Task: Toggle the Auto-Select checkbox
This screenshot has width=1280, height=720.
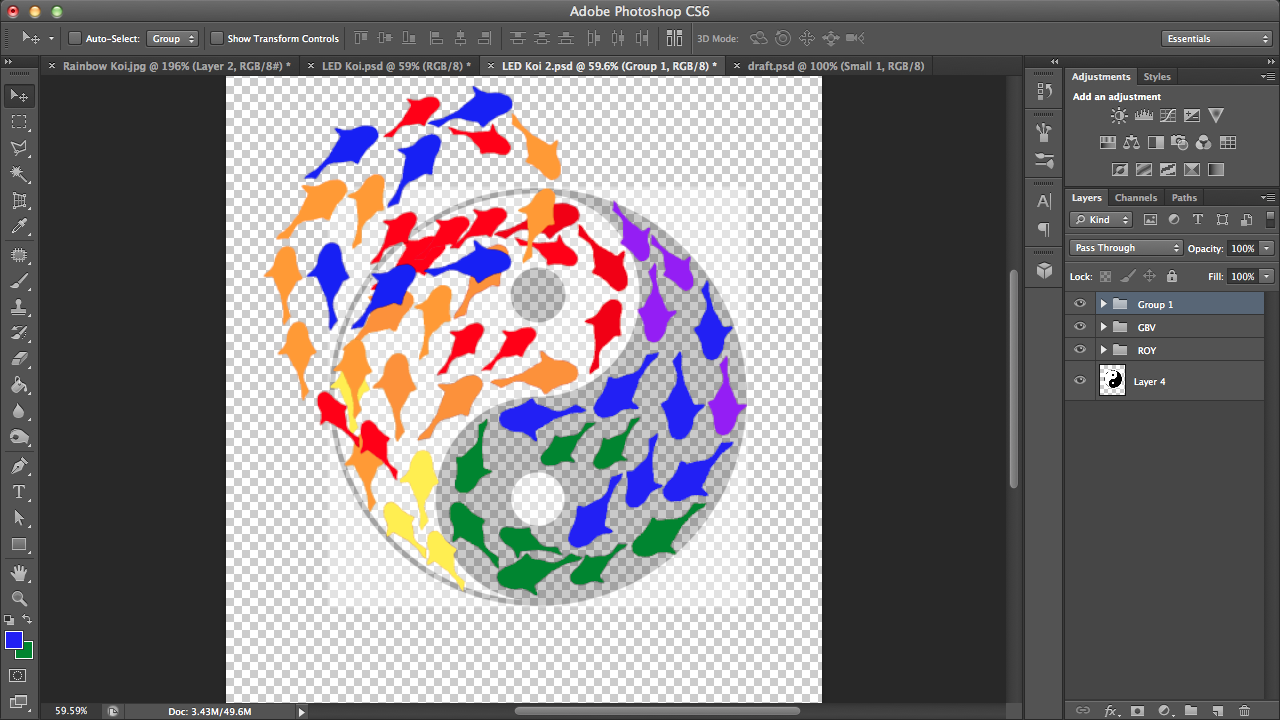Action: tap(74, 37)
